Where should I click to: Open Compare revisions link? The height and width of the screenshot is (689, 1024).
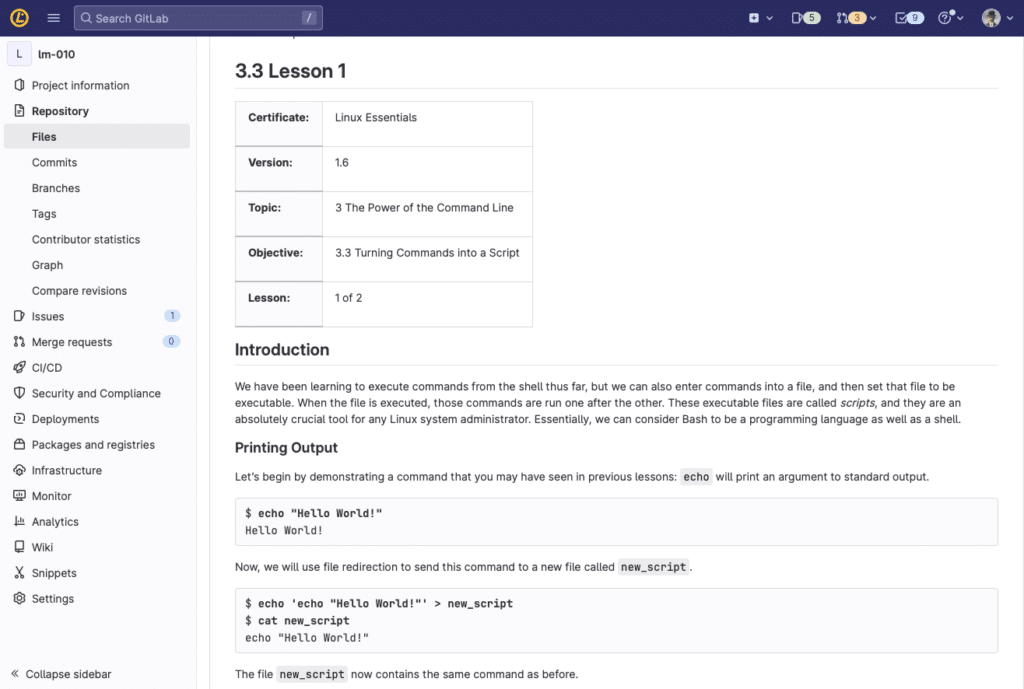coord(79,291)
